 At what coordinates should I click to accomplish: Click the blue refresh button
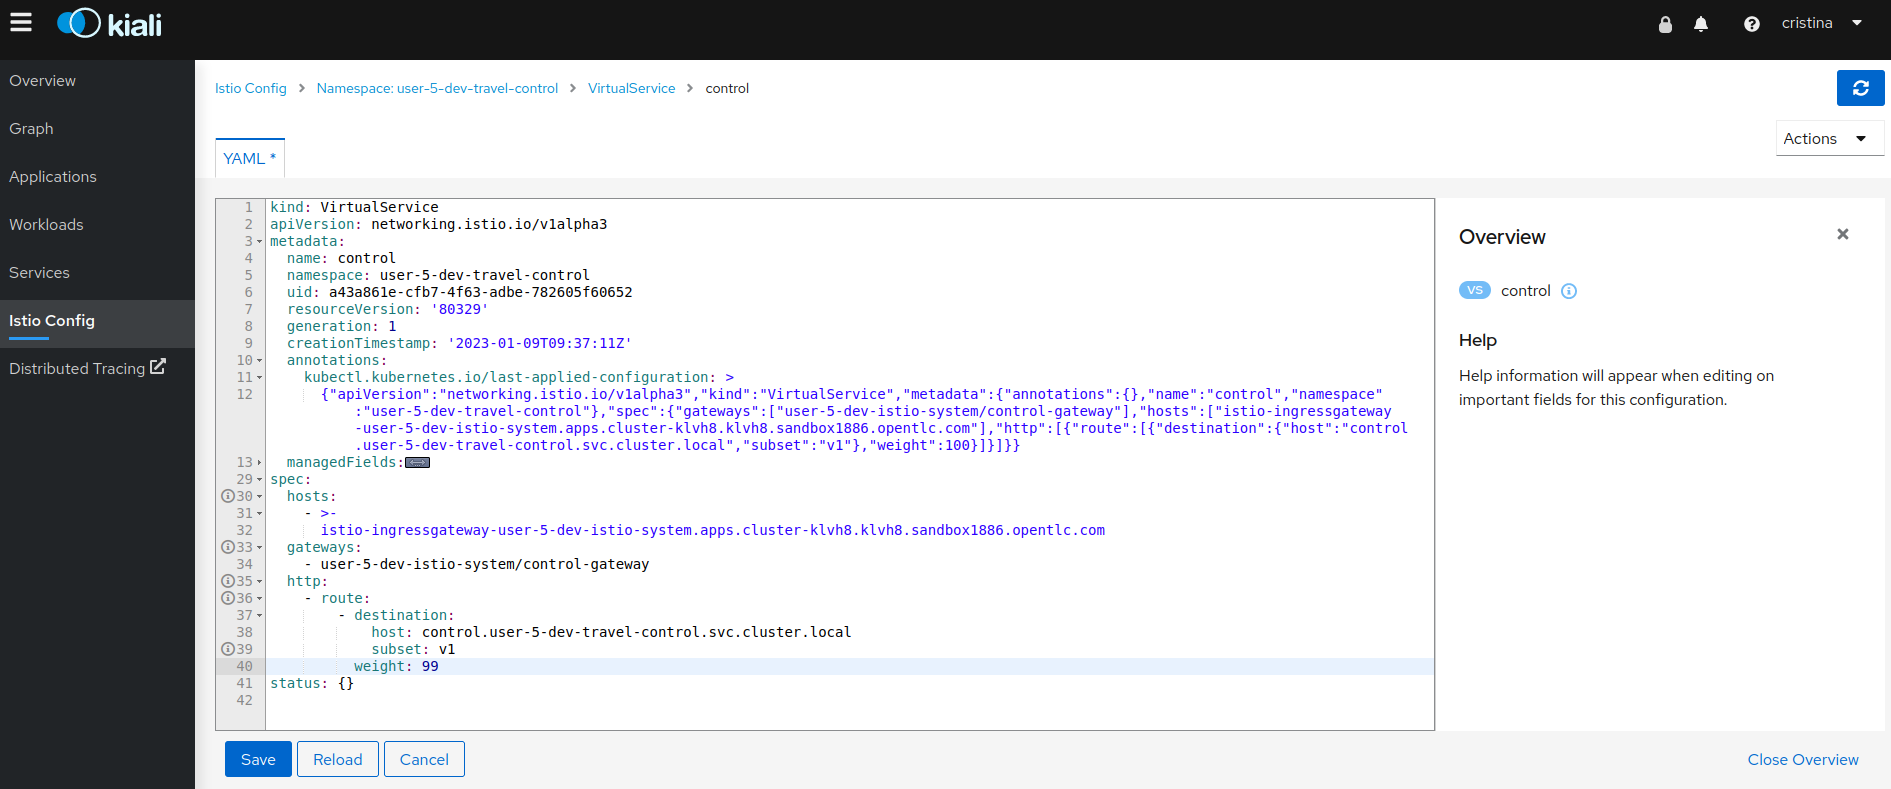(1860, 88)
